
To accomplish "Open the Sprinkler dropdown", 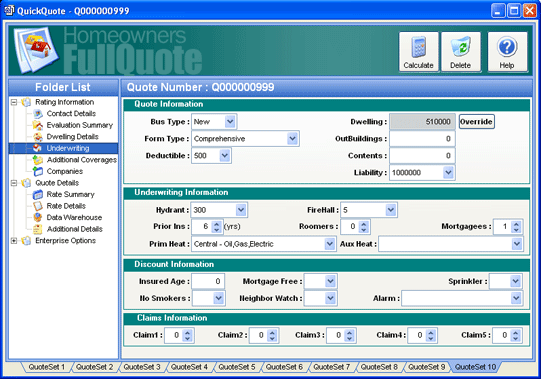I will [x=515, y=281].
